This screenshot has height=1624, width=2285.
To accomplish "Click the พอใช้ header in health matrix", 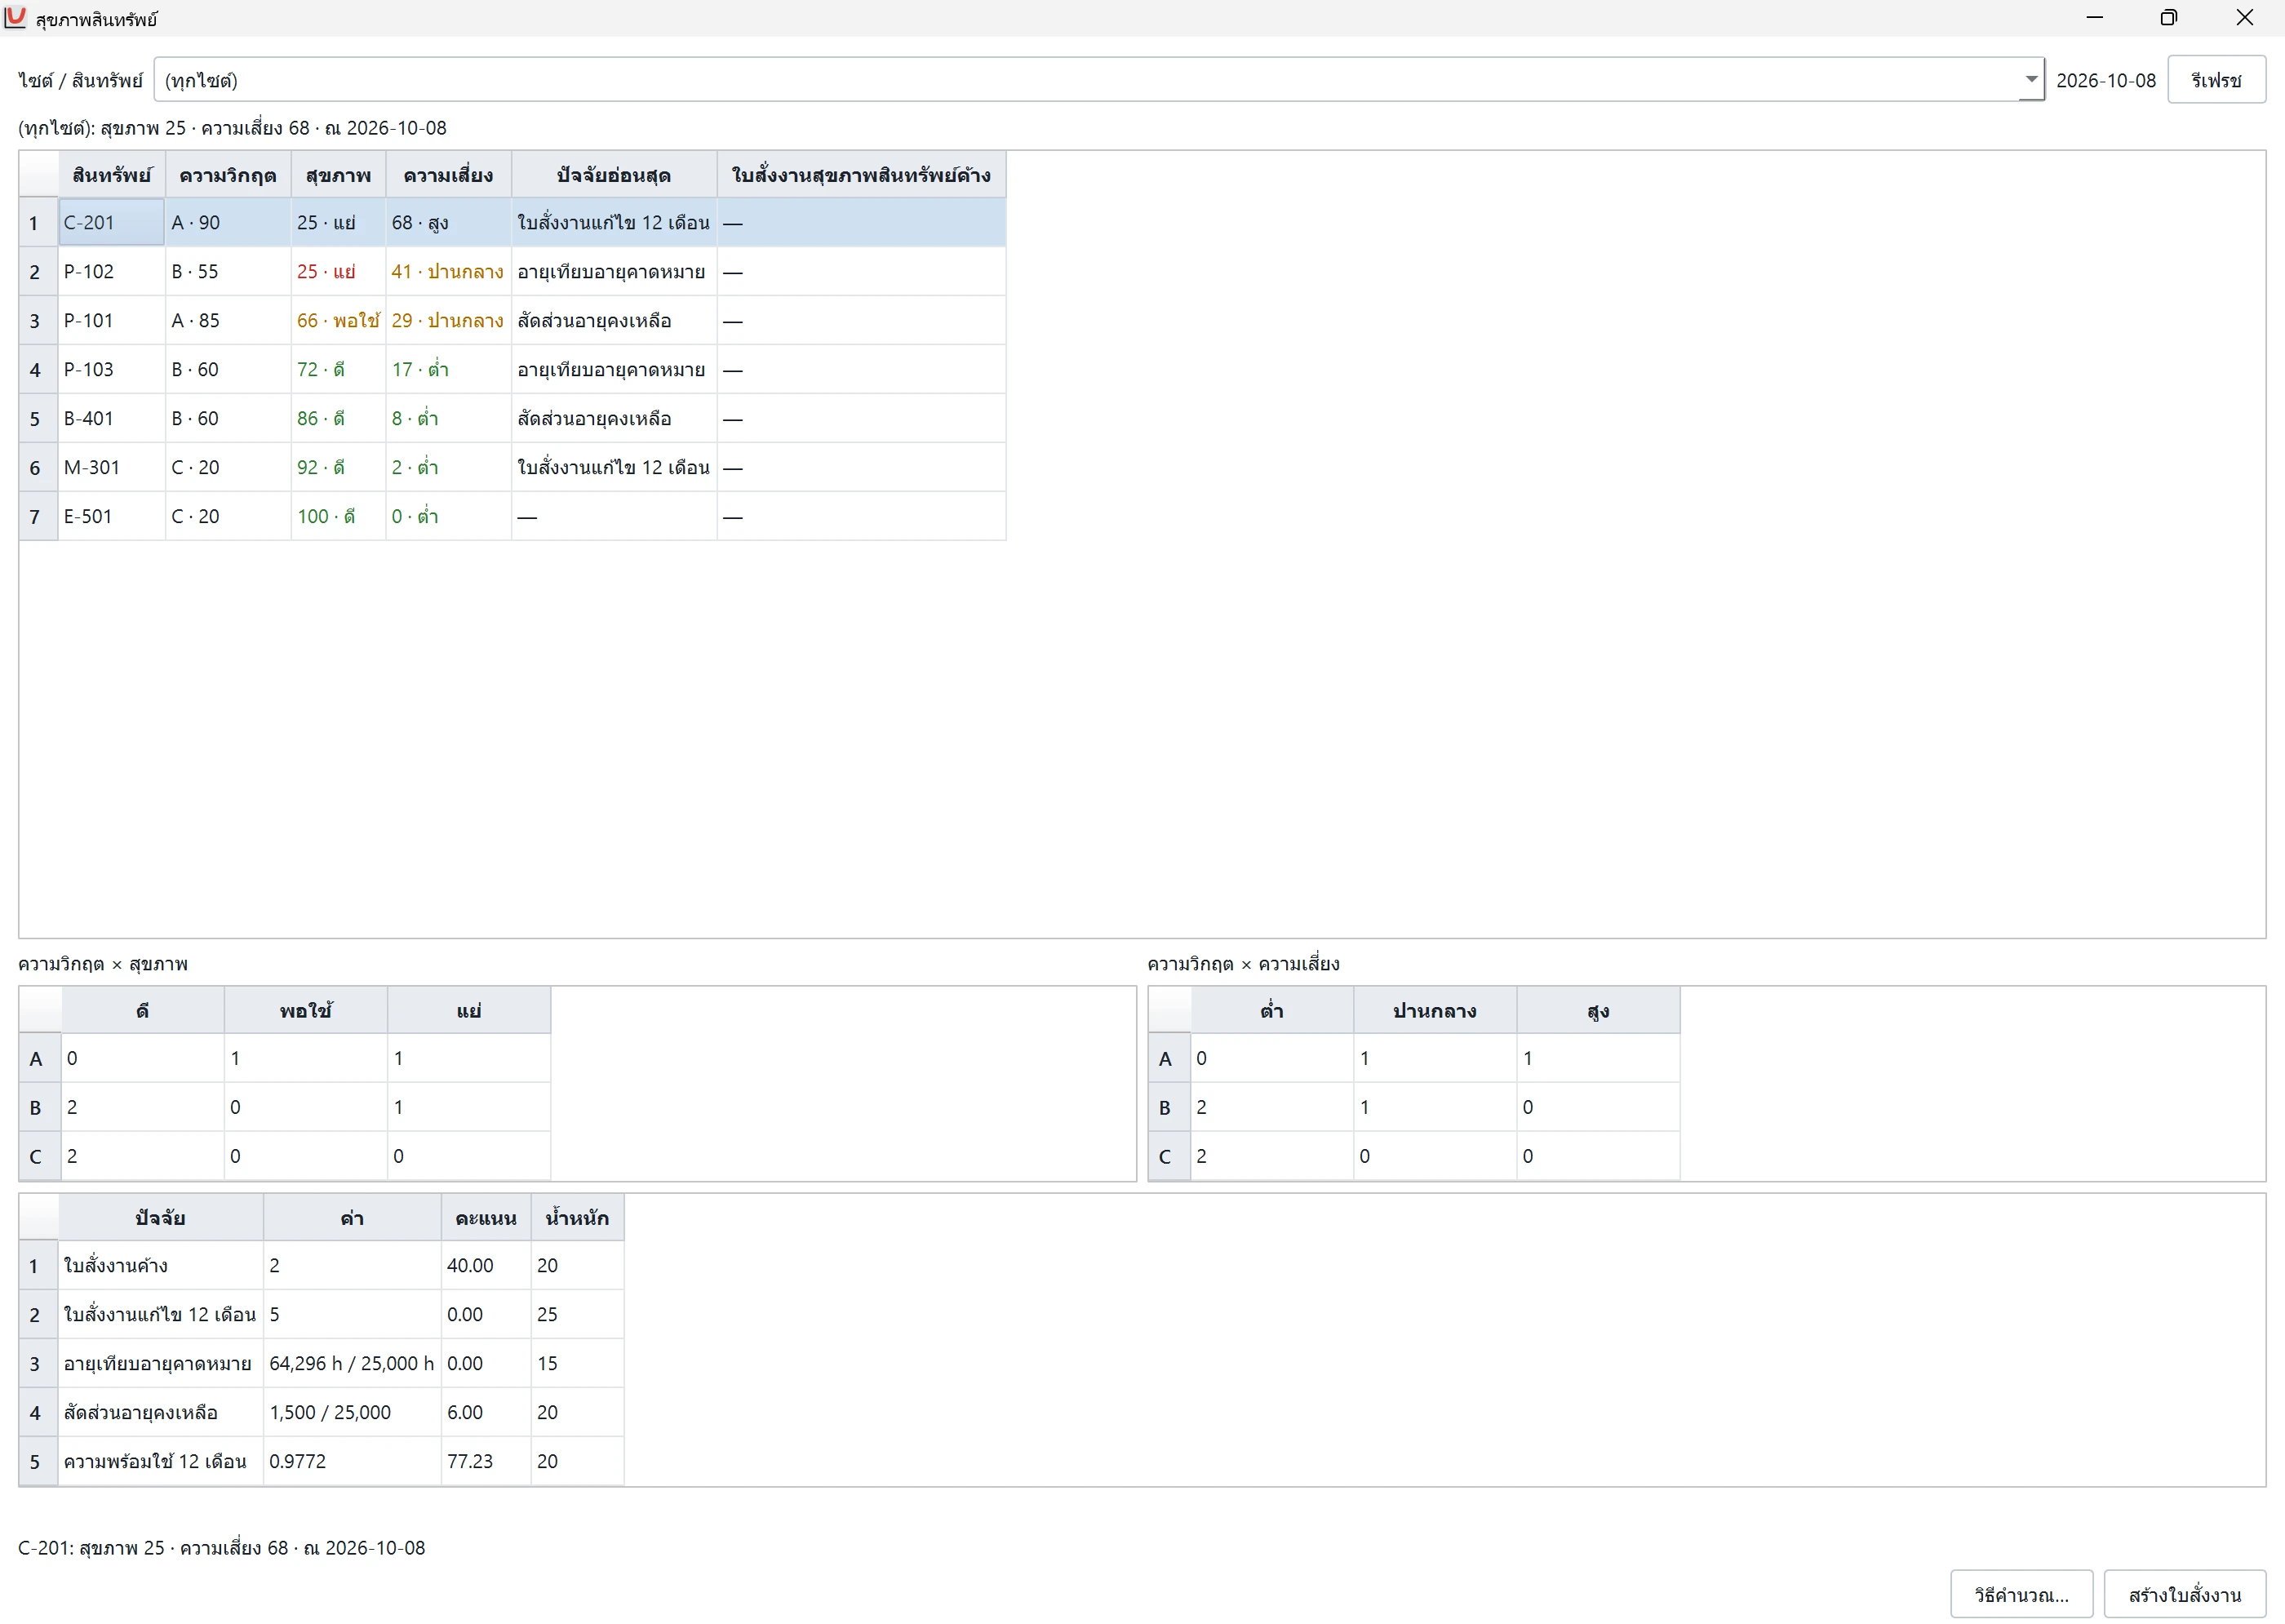I will [306, 1010].
